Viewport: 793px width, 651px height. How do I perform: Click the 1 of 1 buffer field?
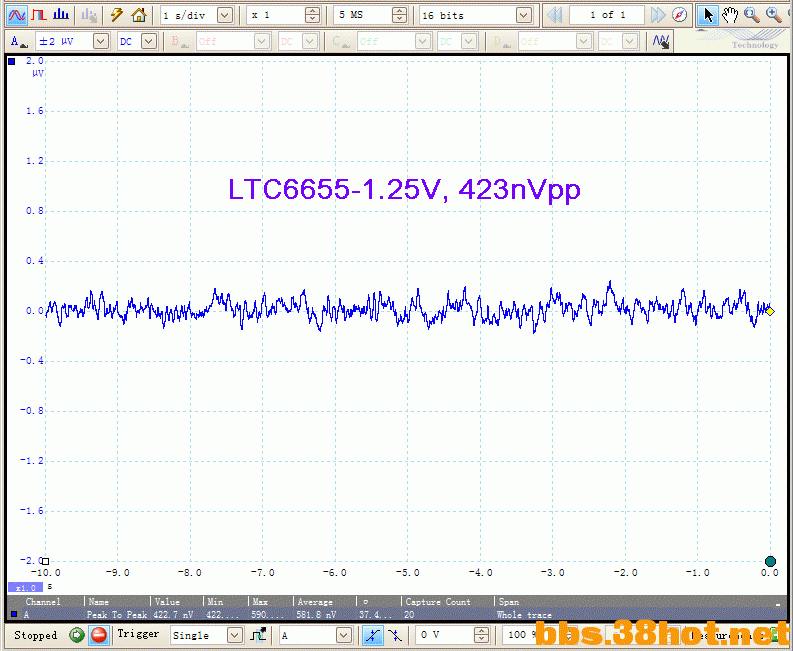coord(607,15)
